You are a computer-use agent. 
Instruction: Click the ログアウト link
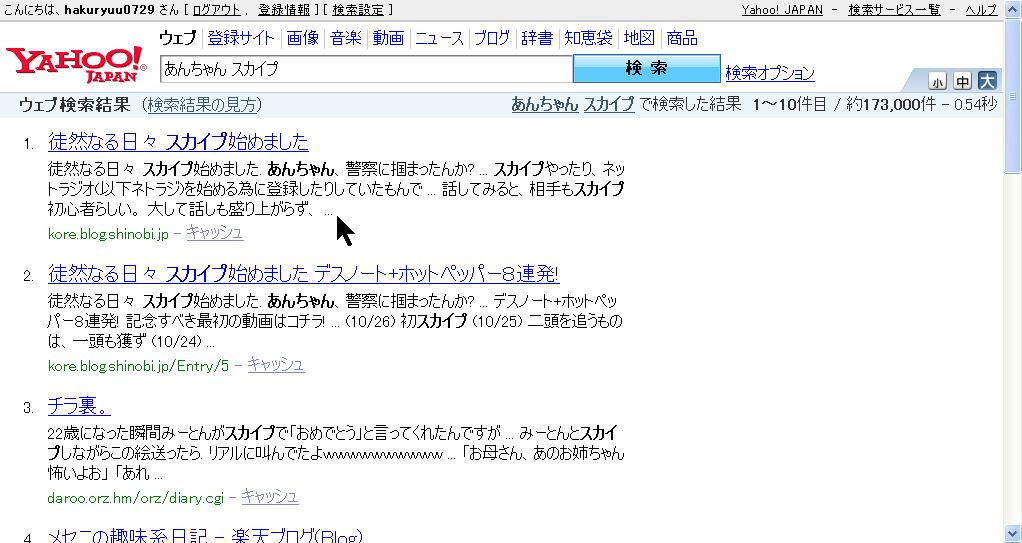coord(216,10)
